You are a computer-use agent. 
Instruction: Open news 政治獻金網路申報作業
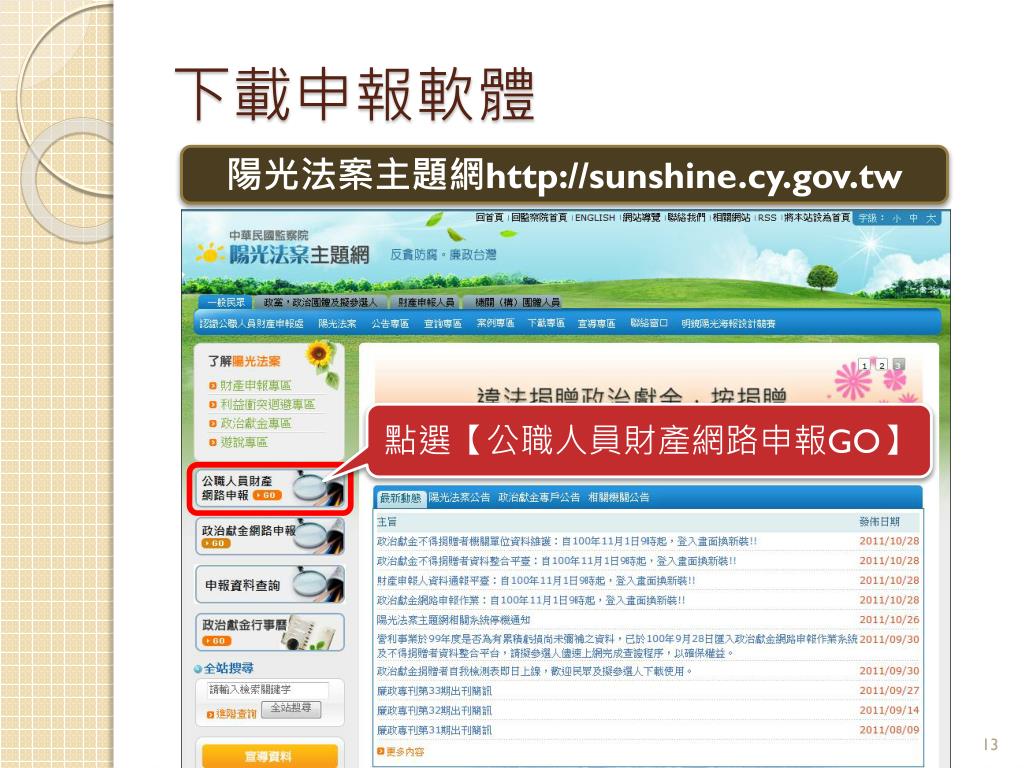point(530,600)
